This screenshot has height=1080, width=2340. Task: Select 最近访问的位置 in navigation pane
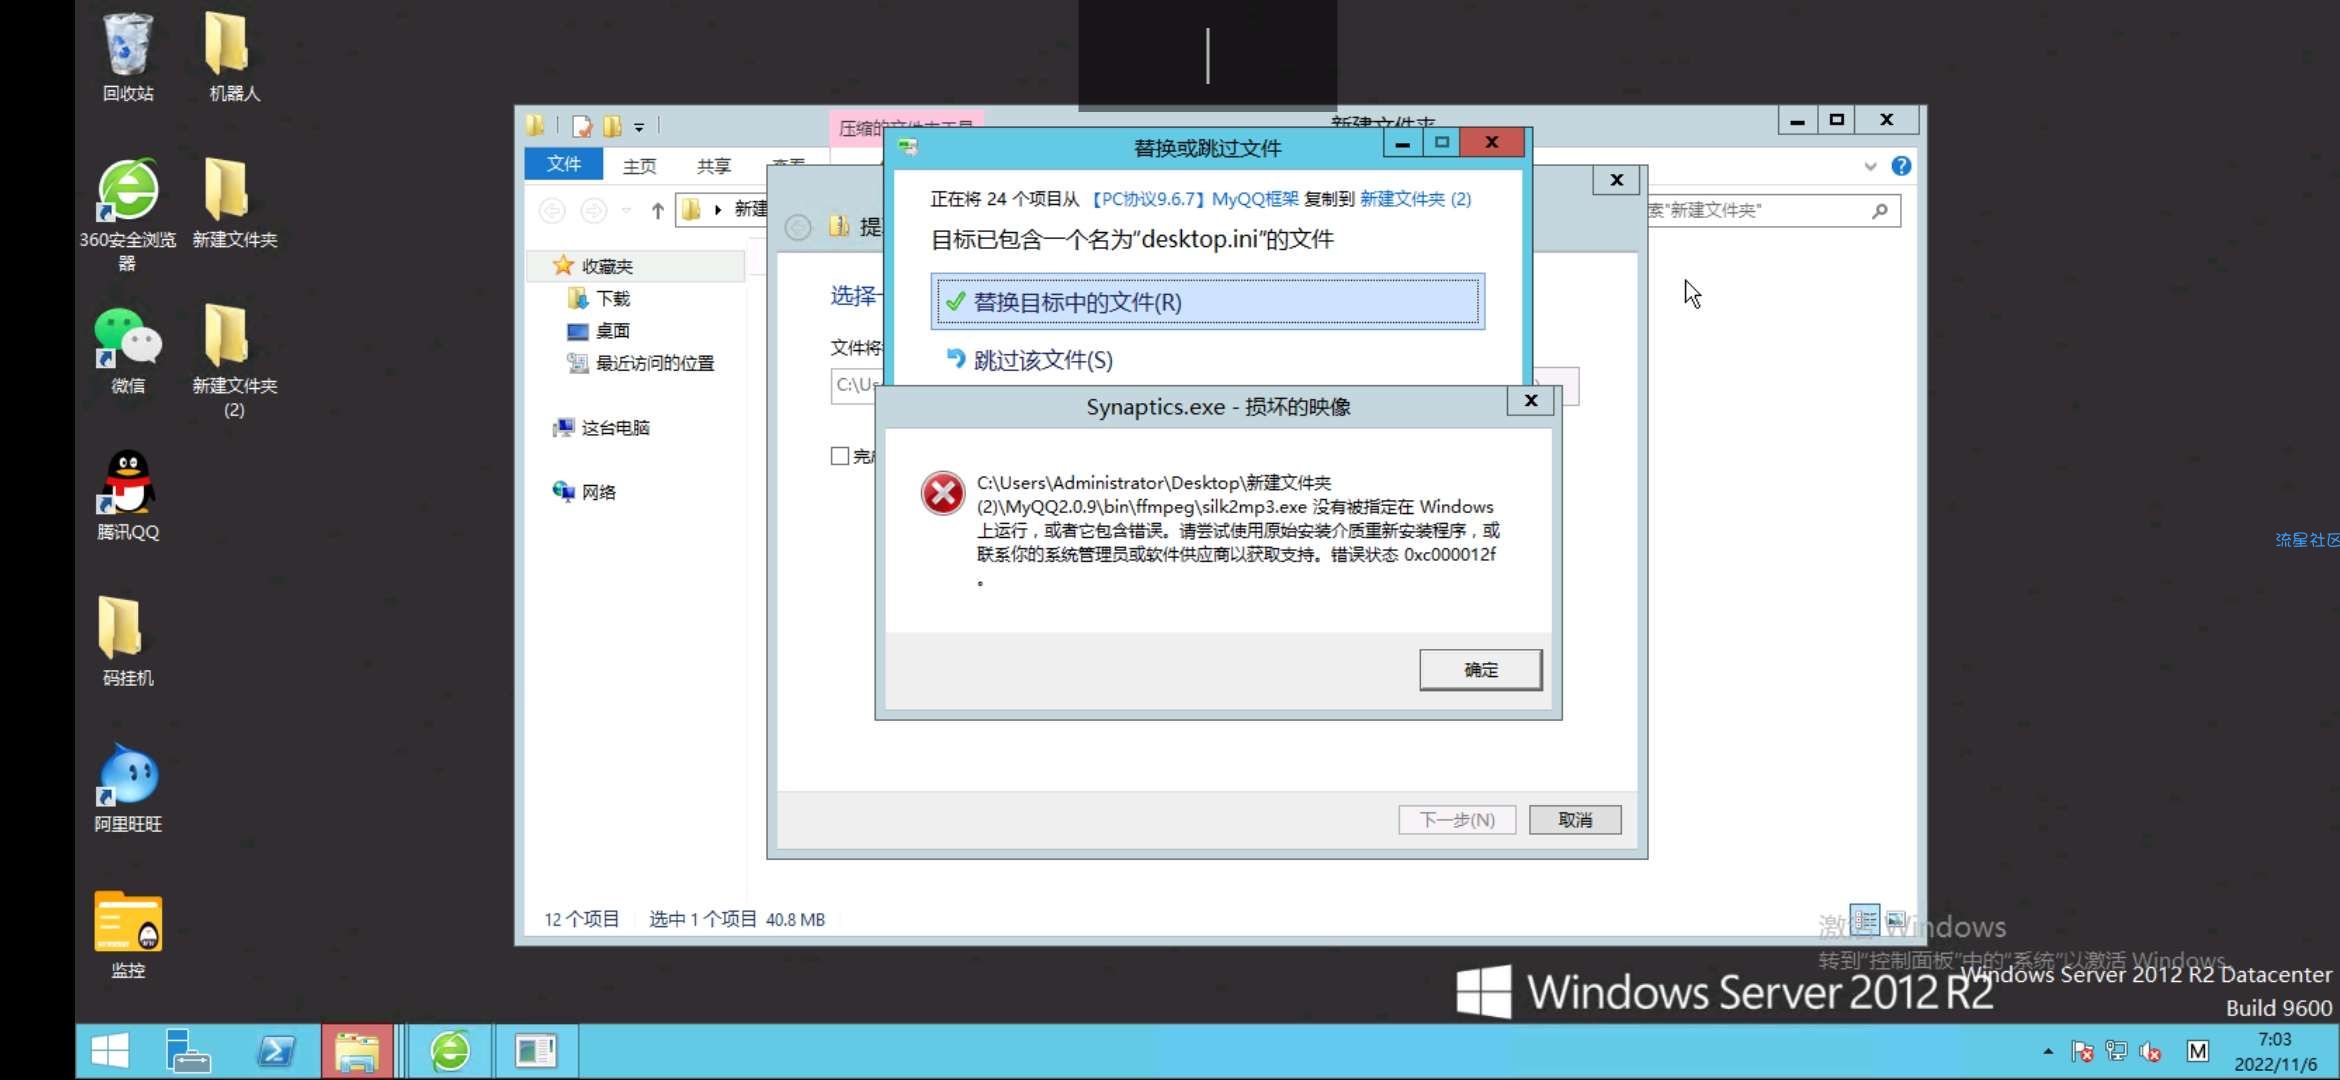pos(641,363)
